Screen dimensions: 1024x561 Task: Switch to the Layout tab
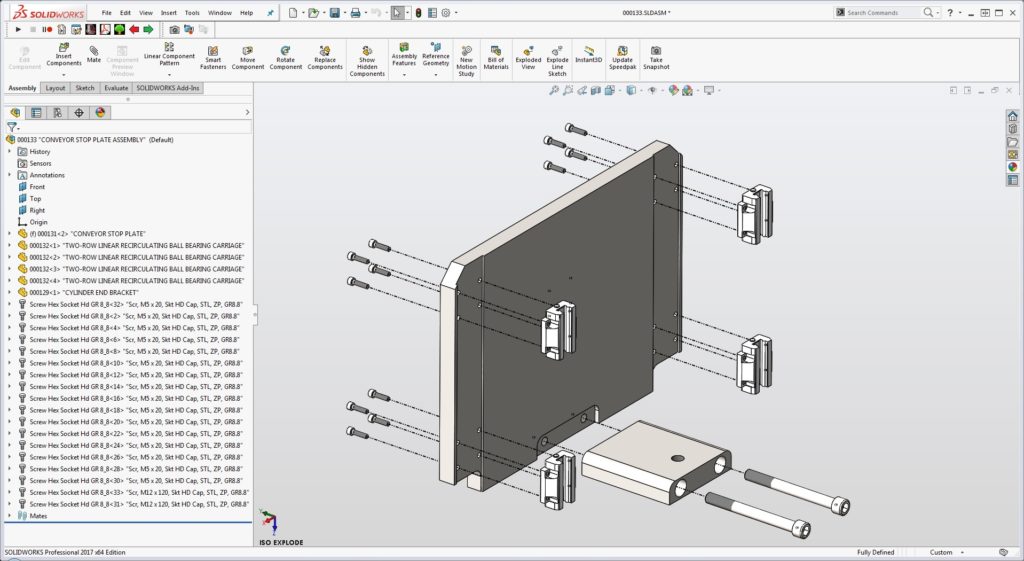point(55,88)
